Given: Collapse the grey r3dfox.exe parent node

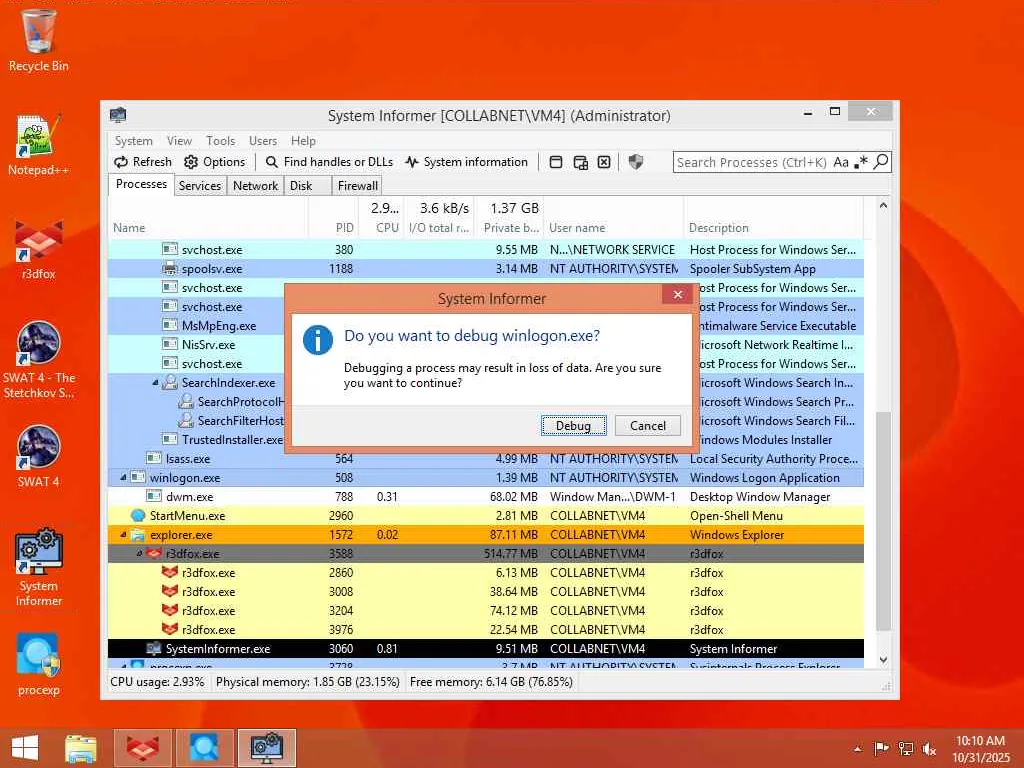Looking at the screenshot, I should pos(139,554).
